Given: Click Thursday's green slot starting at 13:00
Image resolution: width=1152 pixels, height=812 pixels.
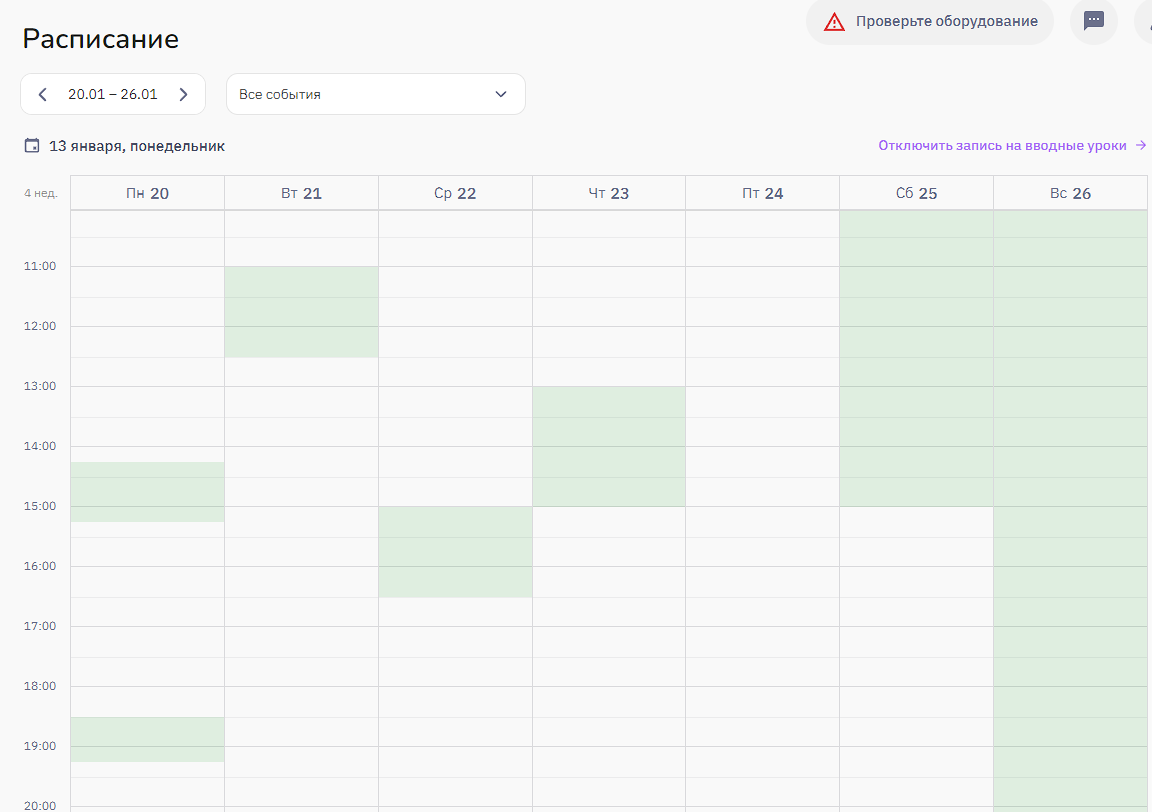Looking at the screenshot, I should 609,446.
